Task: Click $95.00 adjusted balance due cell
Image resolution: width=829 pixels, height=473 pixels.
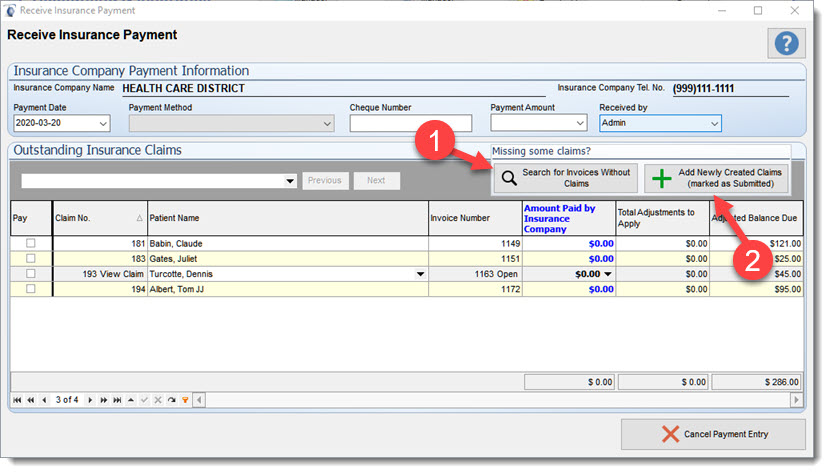Action: click(757, 289)
